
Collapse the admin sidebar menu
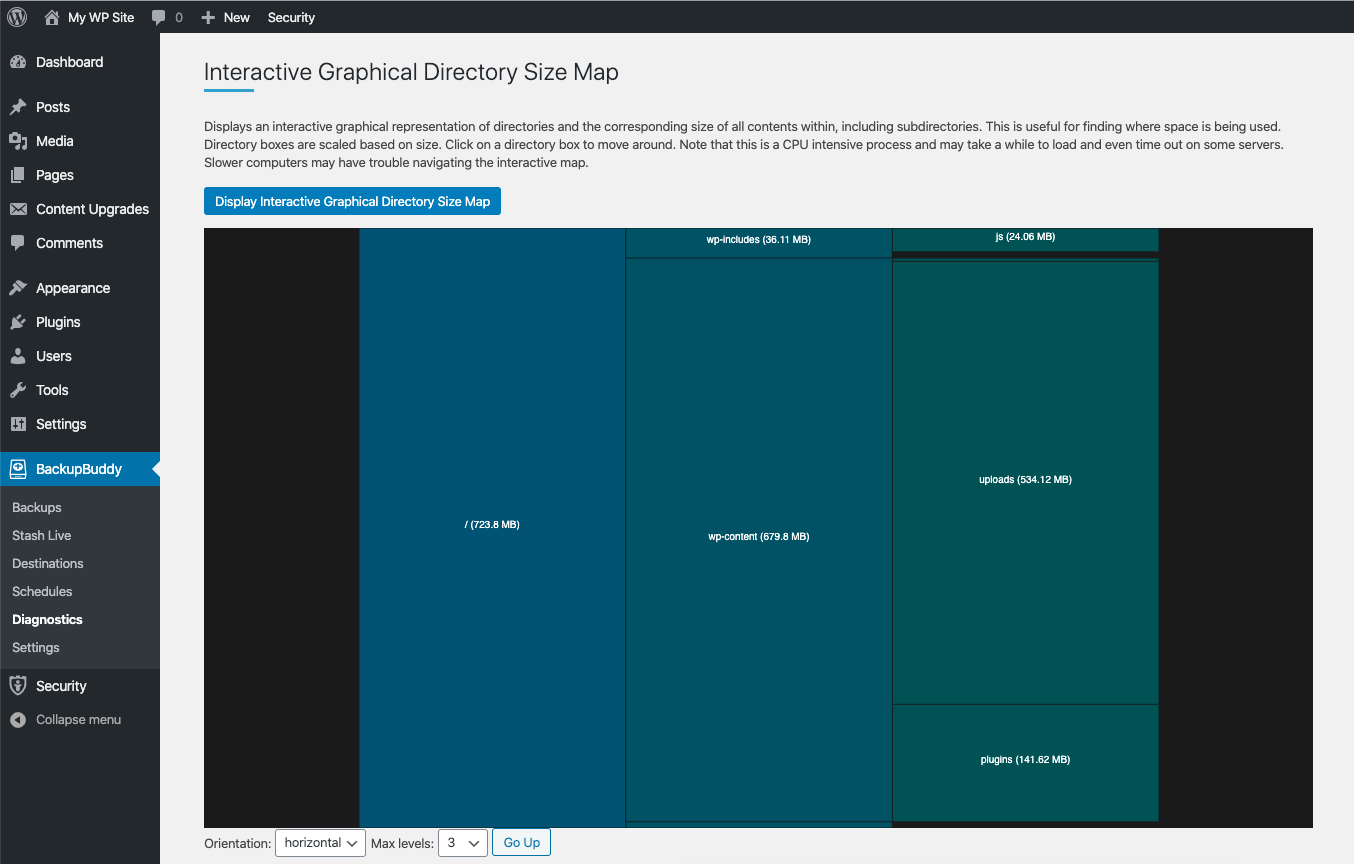tap(80, 720)
